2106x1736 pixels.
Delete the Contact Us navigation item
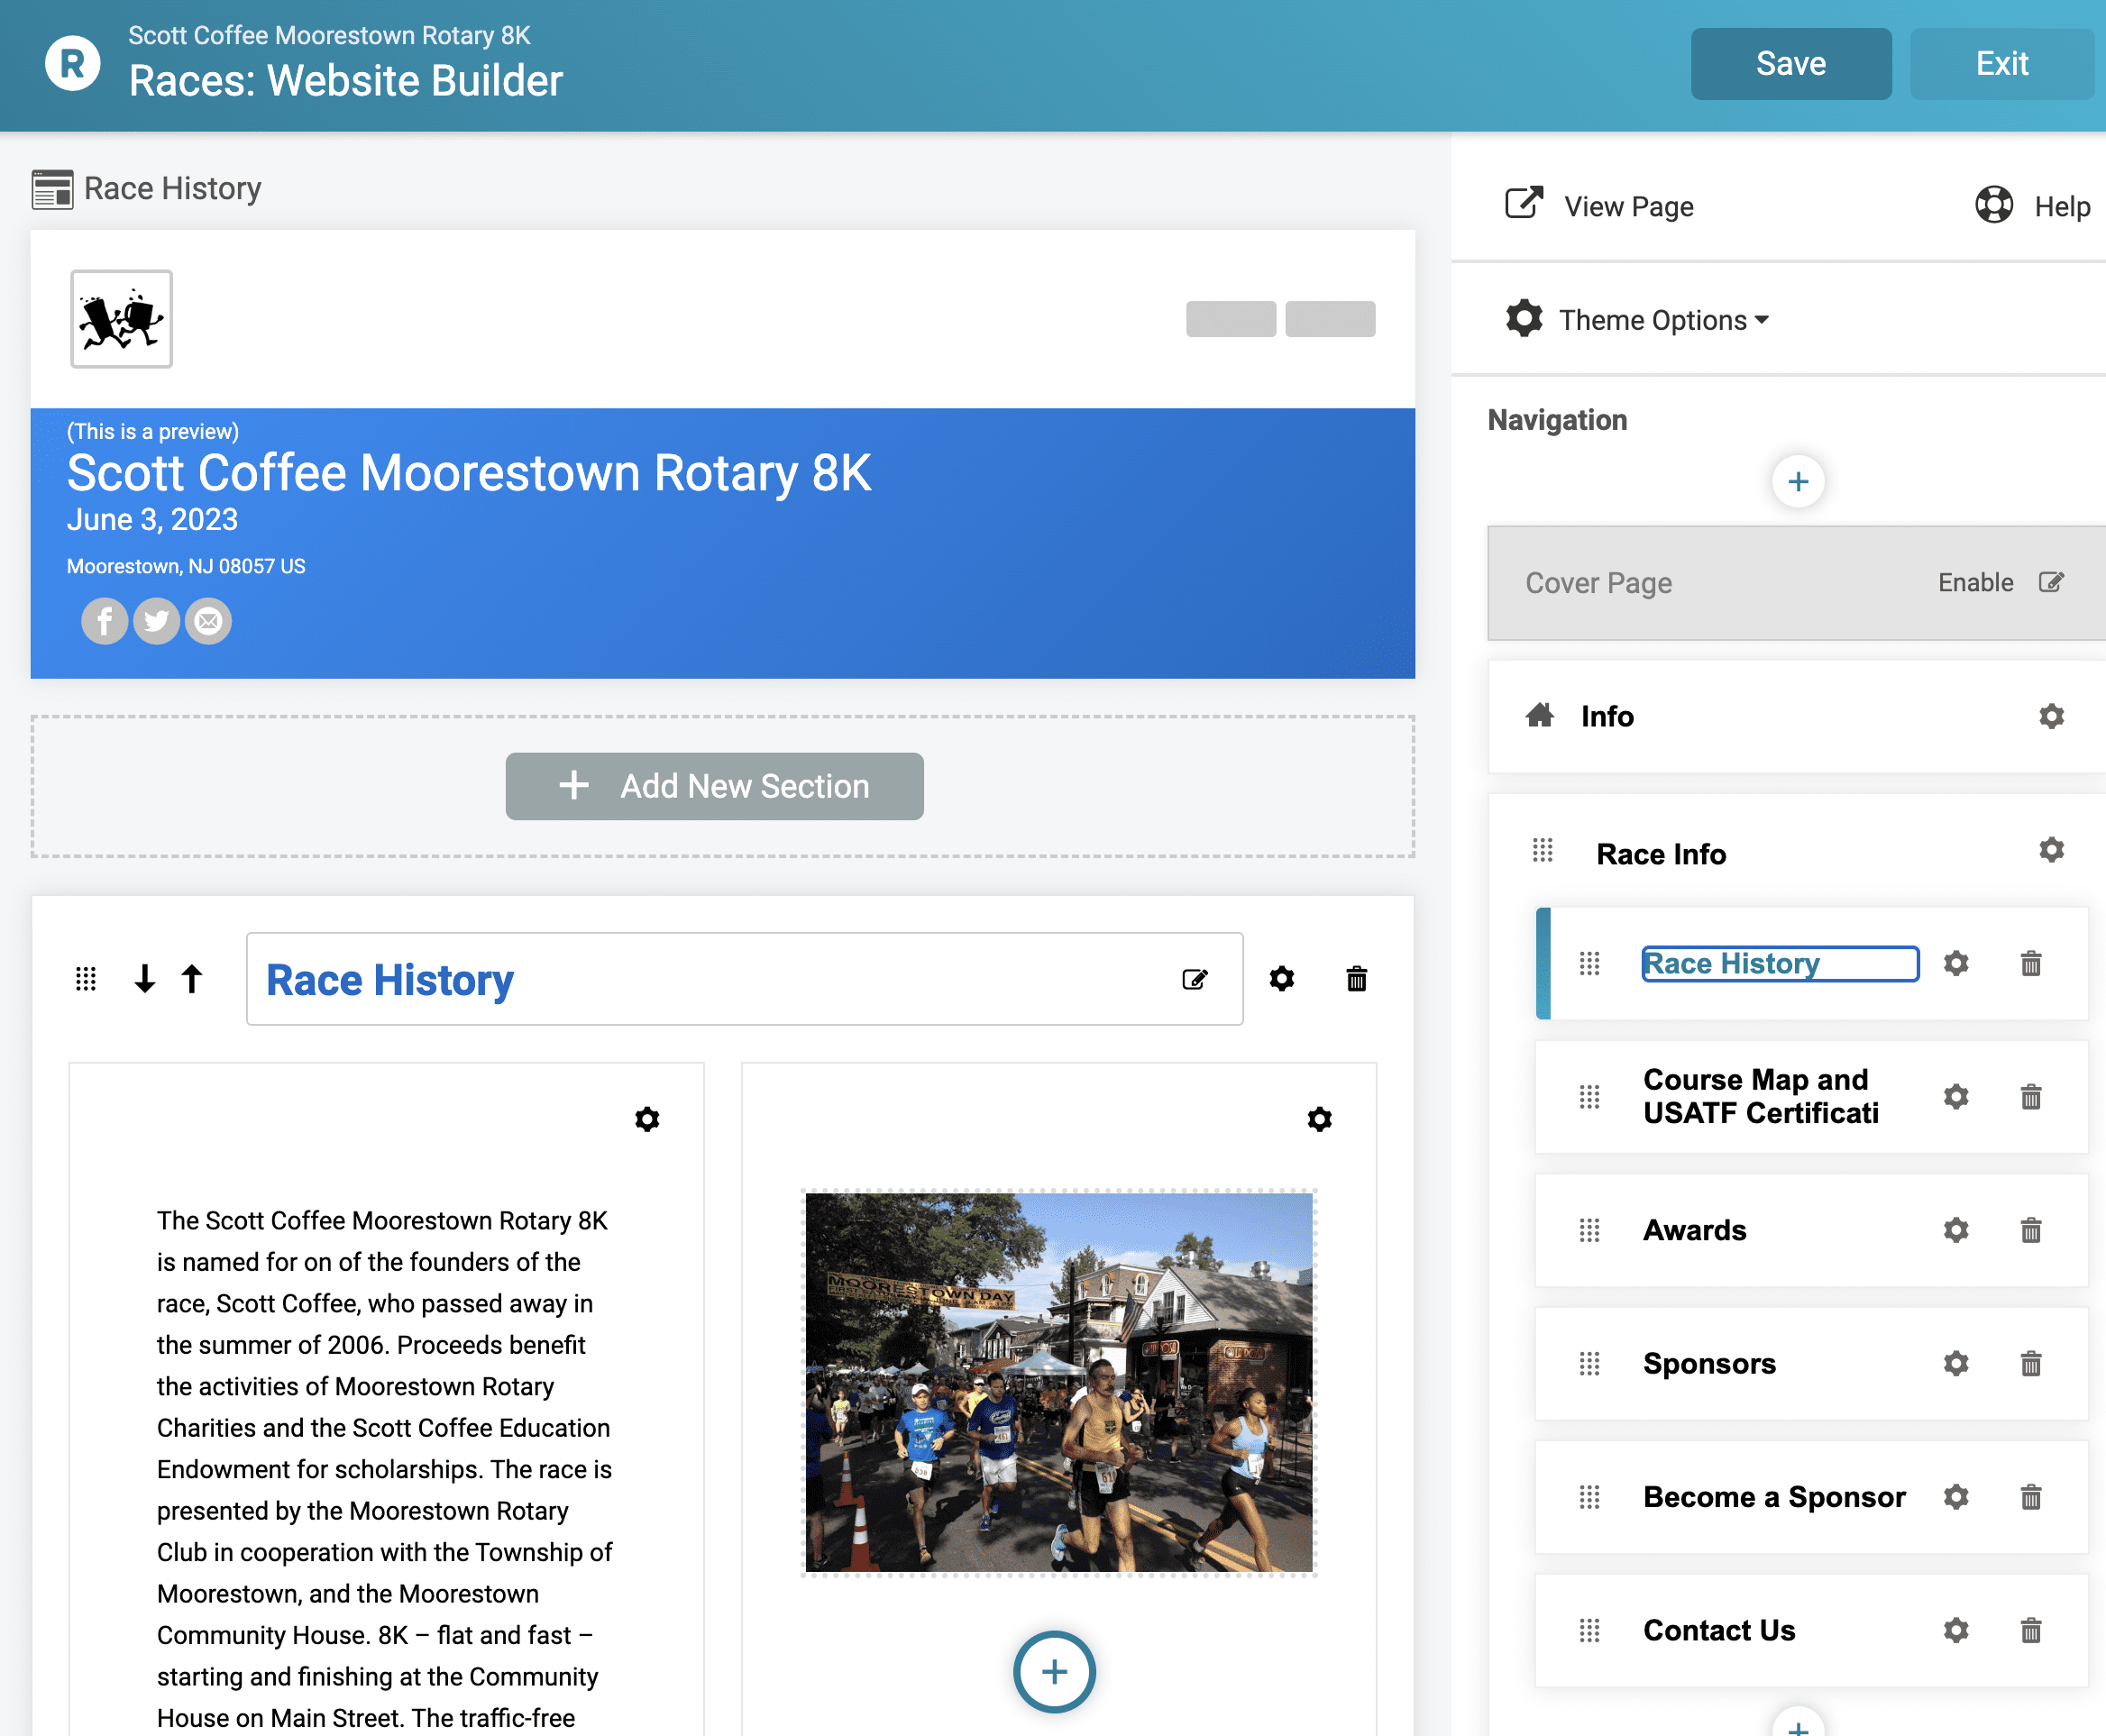[x=2031, y=1631]
